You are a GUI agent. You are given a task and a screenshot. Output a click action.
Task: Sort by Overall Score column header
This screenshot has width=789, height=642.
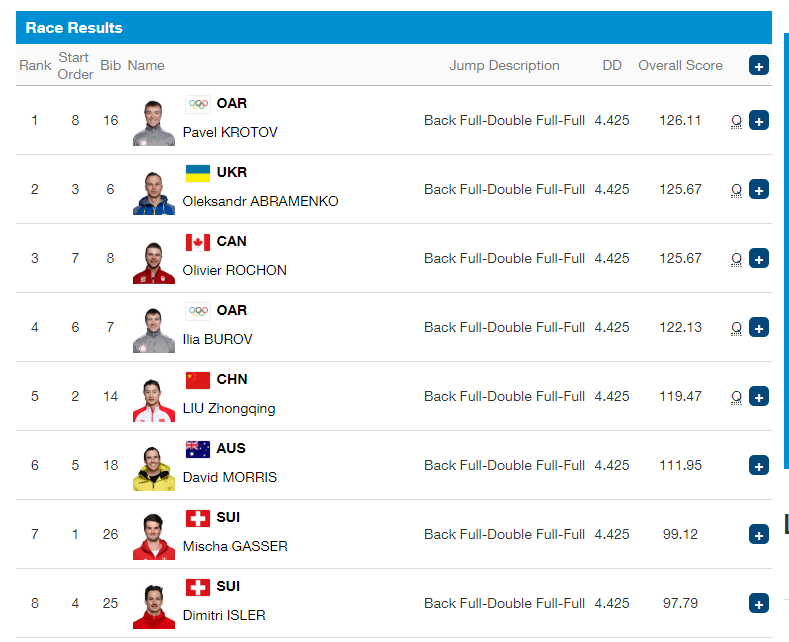[x=680, y=65]
